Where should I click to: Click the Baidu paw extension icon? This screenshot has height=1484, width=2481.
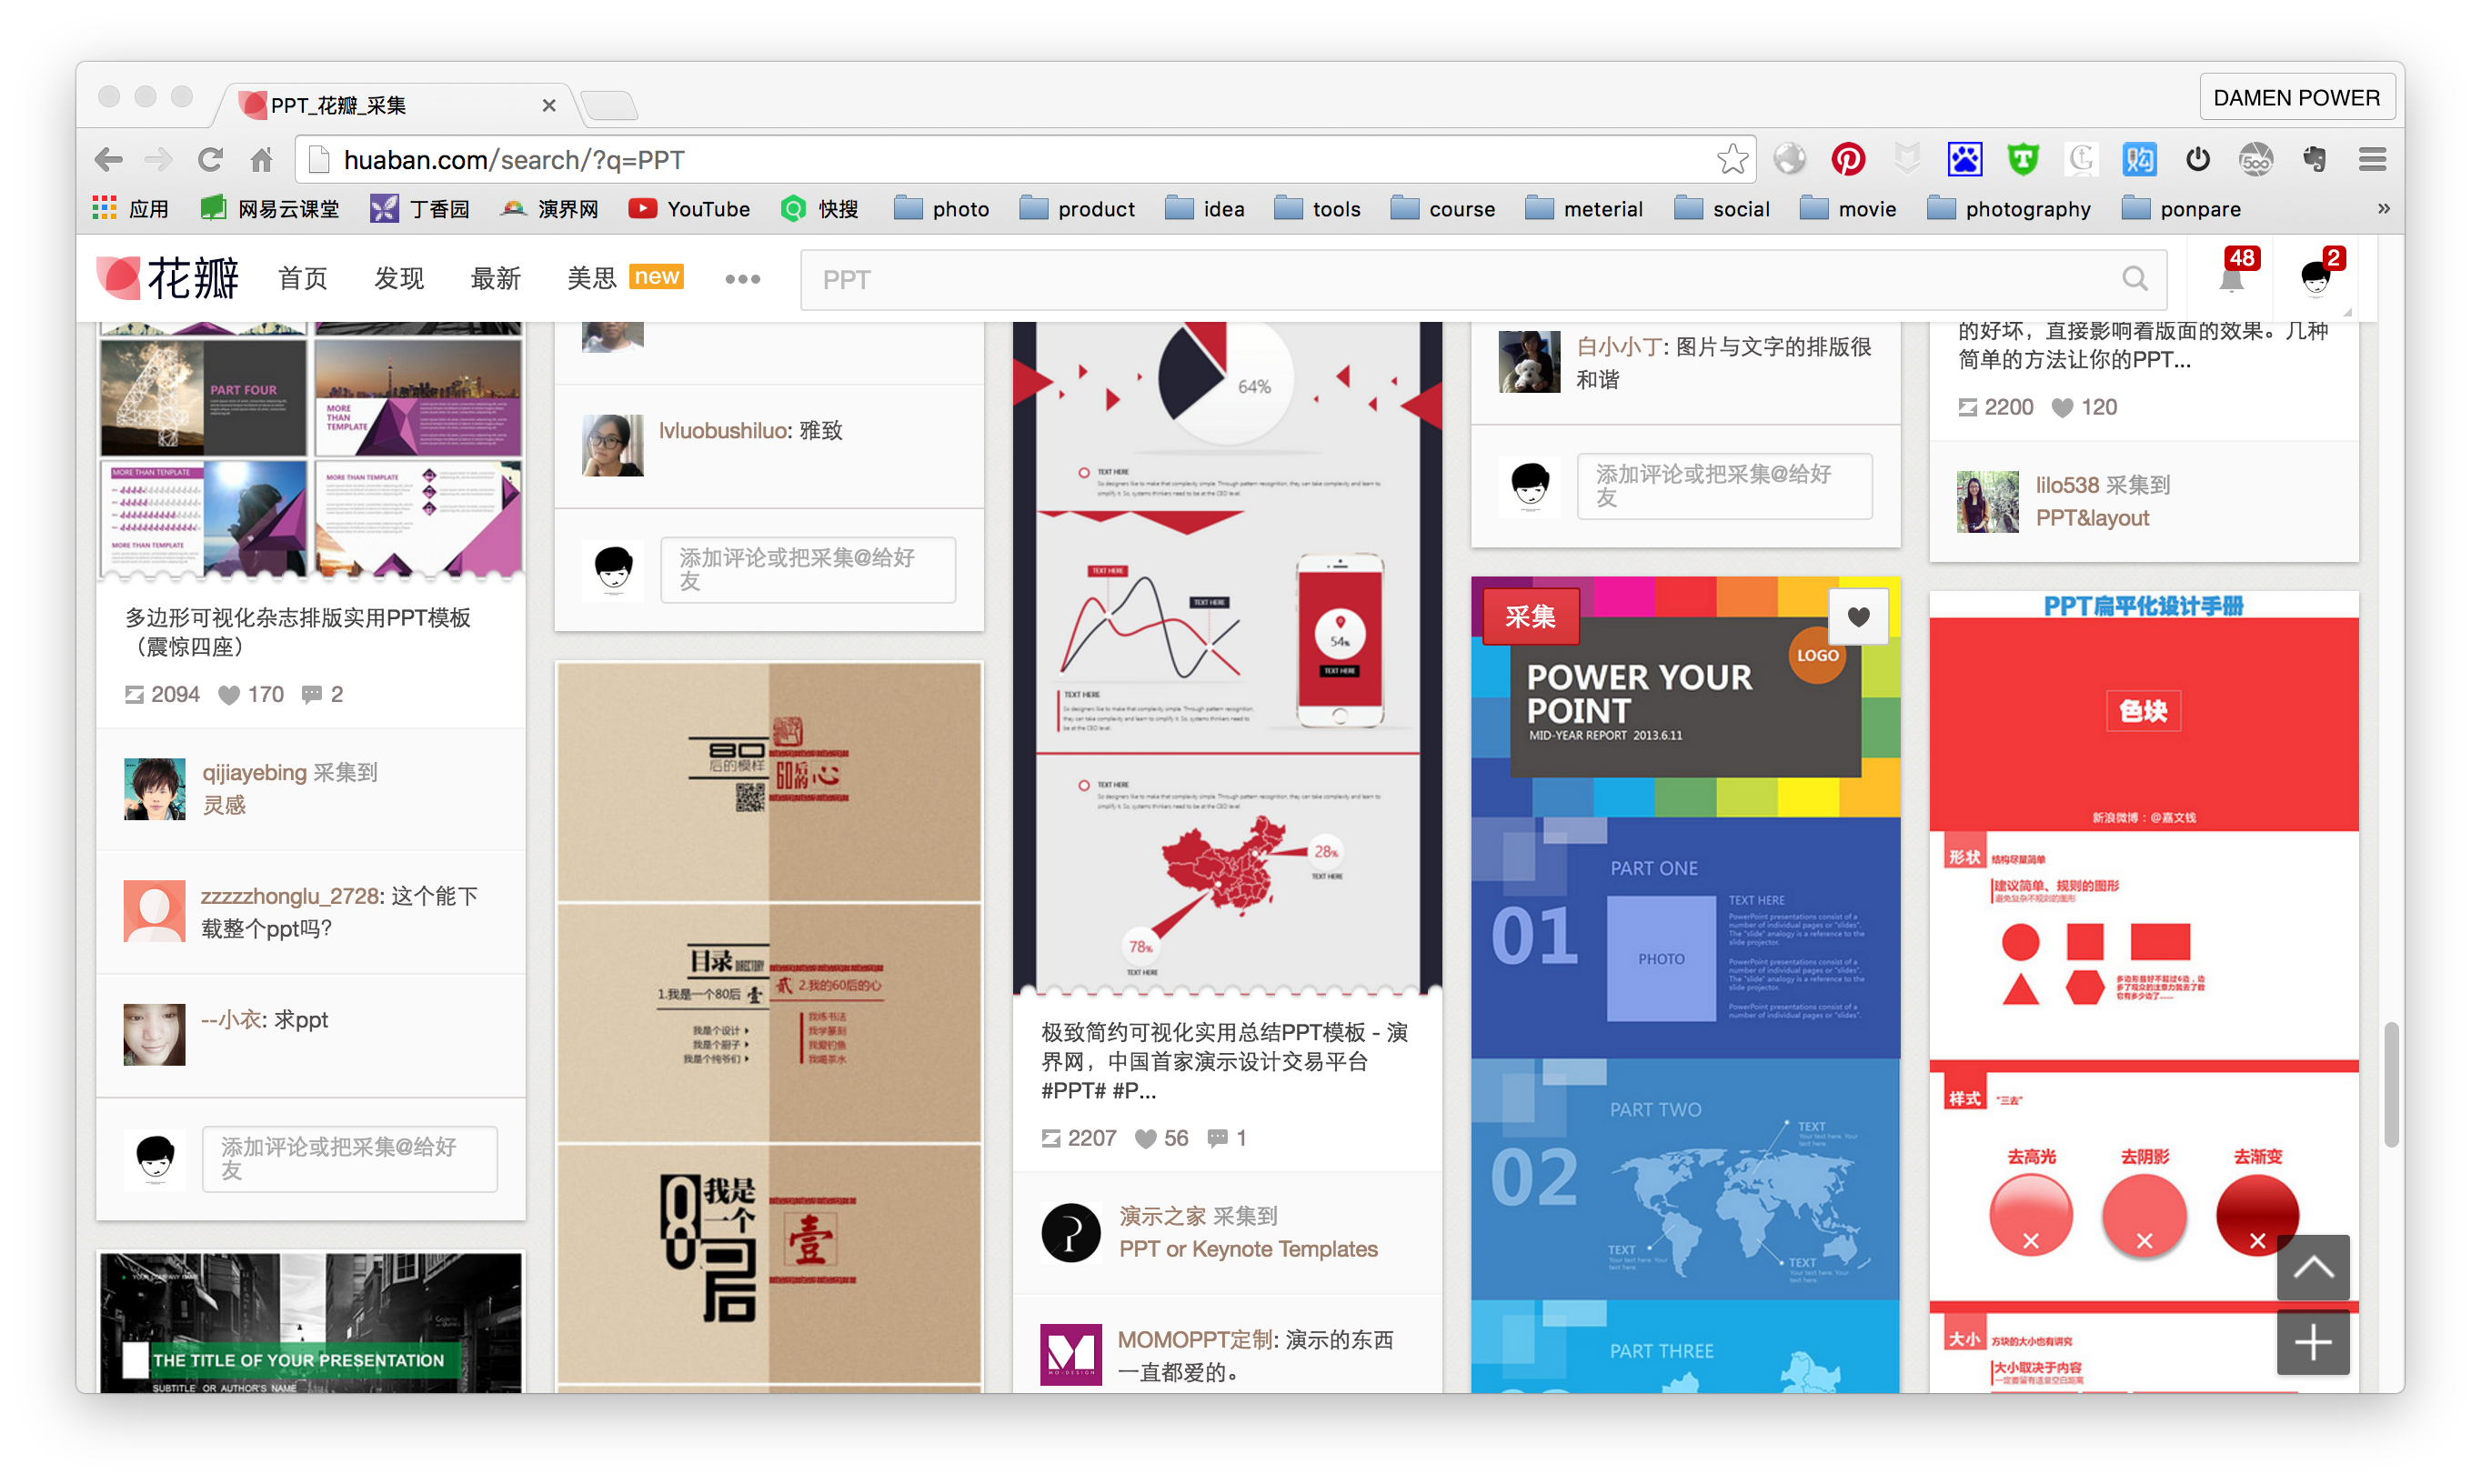(x=1964, y=159)
